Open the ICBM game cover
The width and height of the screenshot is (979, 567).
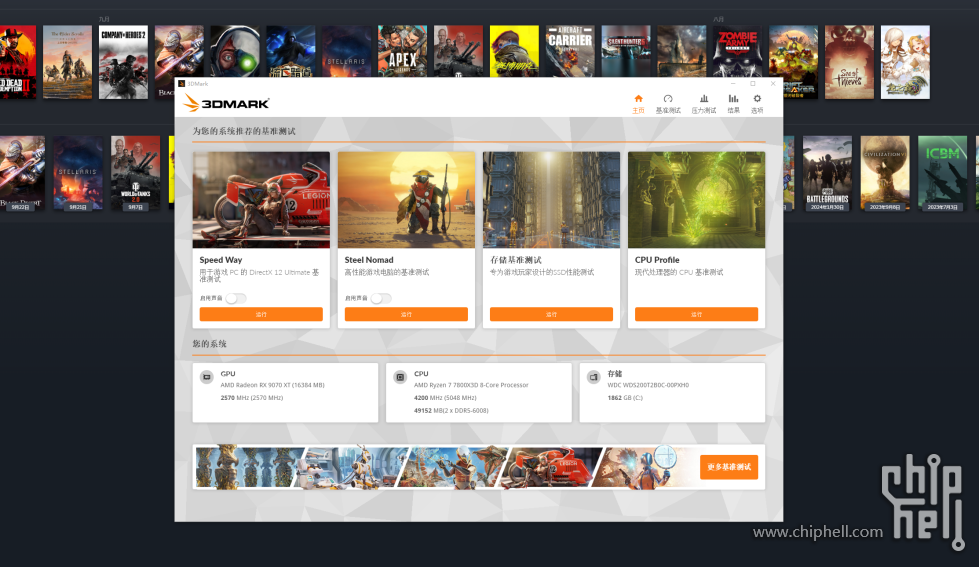click(x=943, y=172)
